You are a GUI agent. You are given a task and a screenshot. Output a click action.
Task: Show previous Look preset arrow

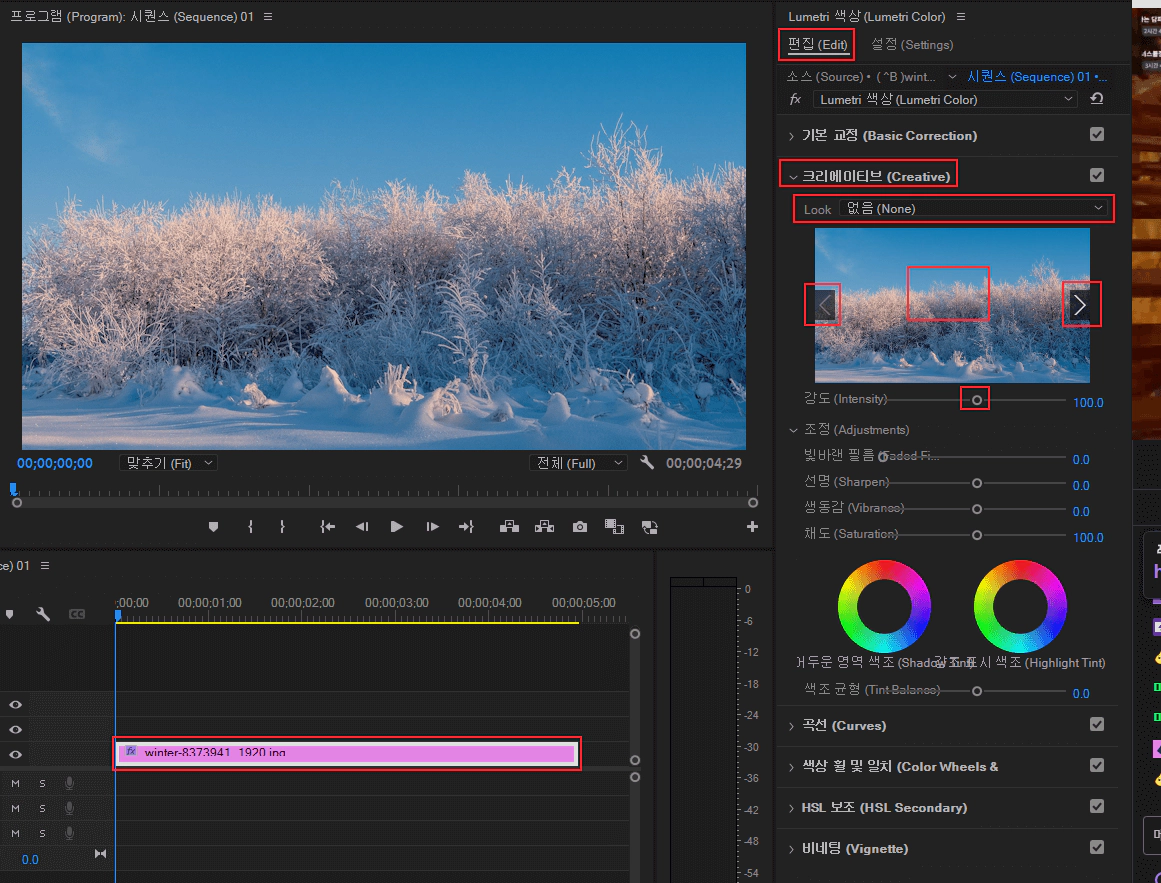824,304
